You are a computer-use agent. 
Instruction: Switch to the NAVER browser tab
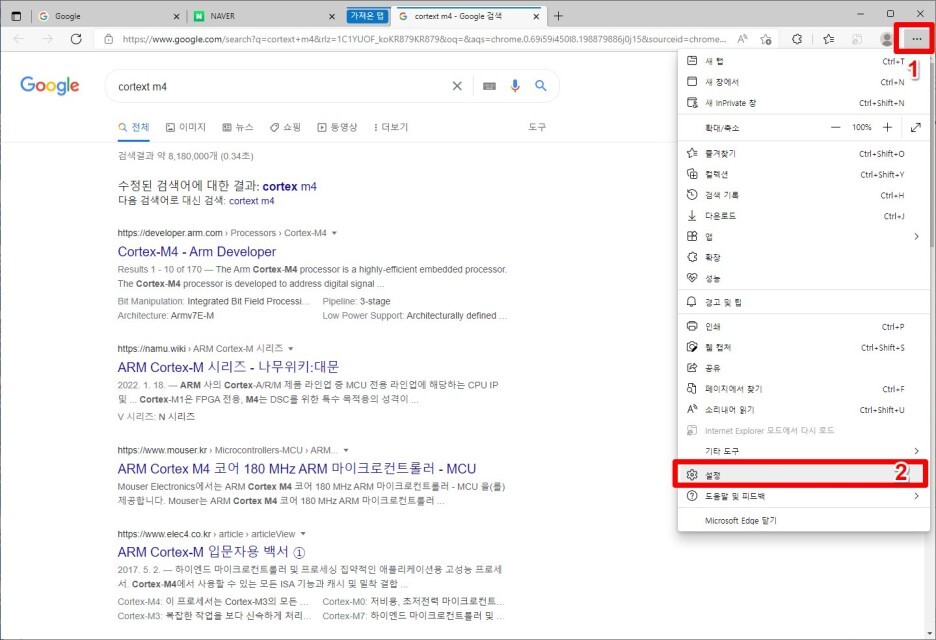tap(266, 16)
